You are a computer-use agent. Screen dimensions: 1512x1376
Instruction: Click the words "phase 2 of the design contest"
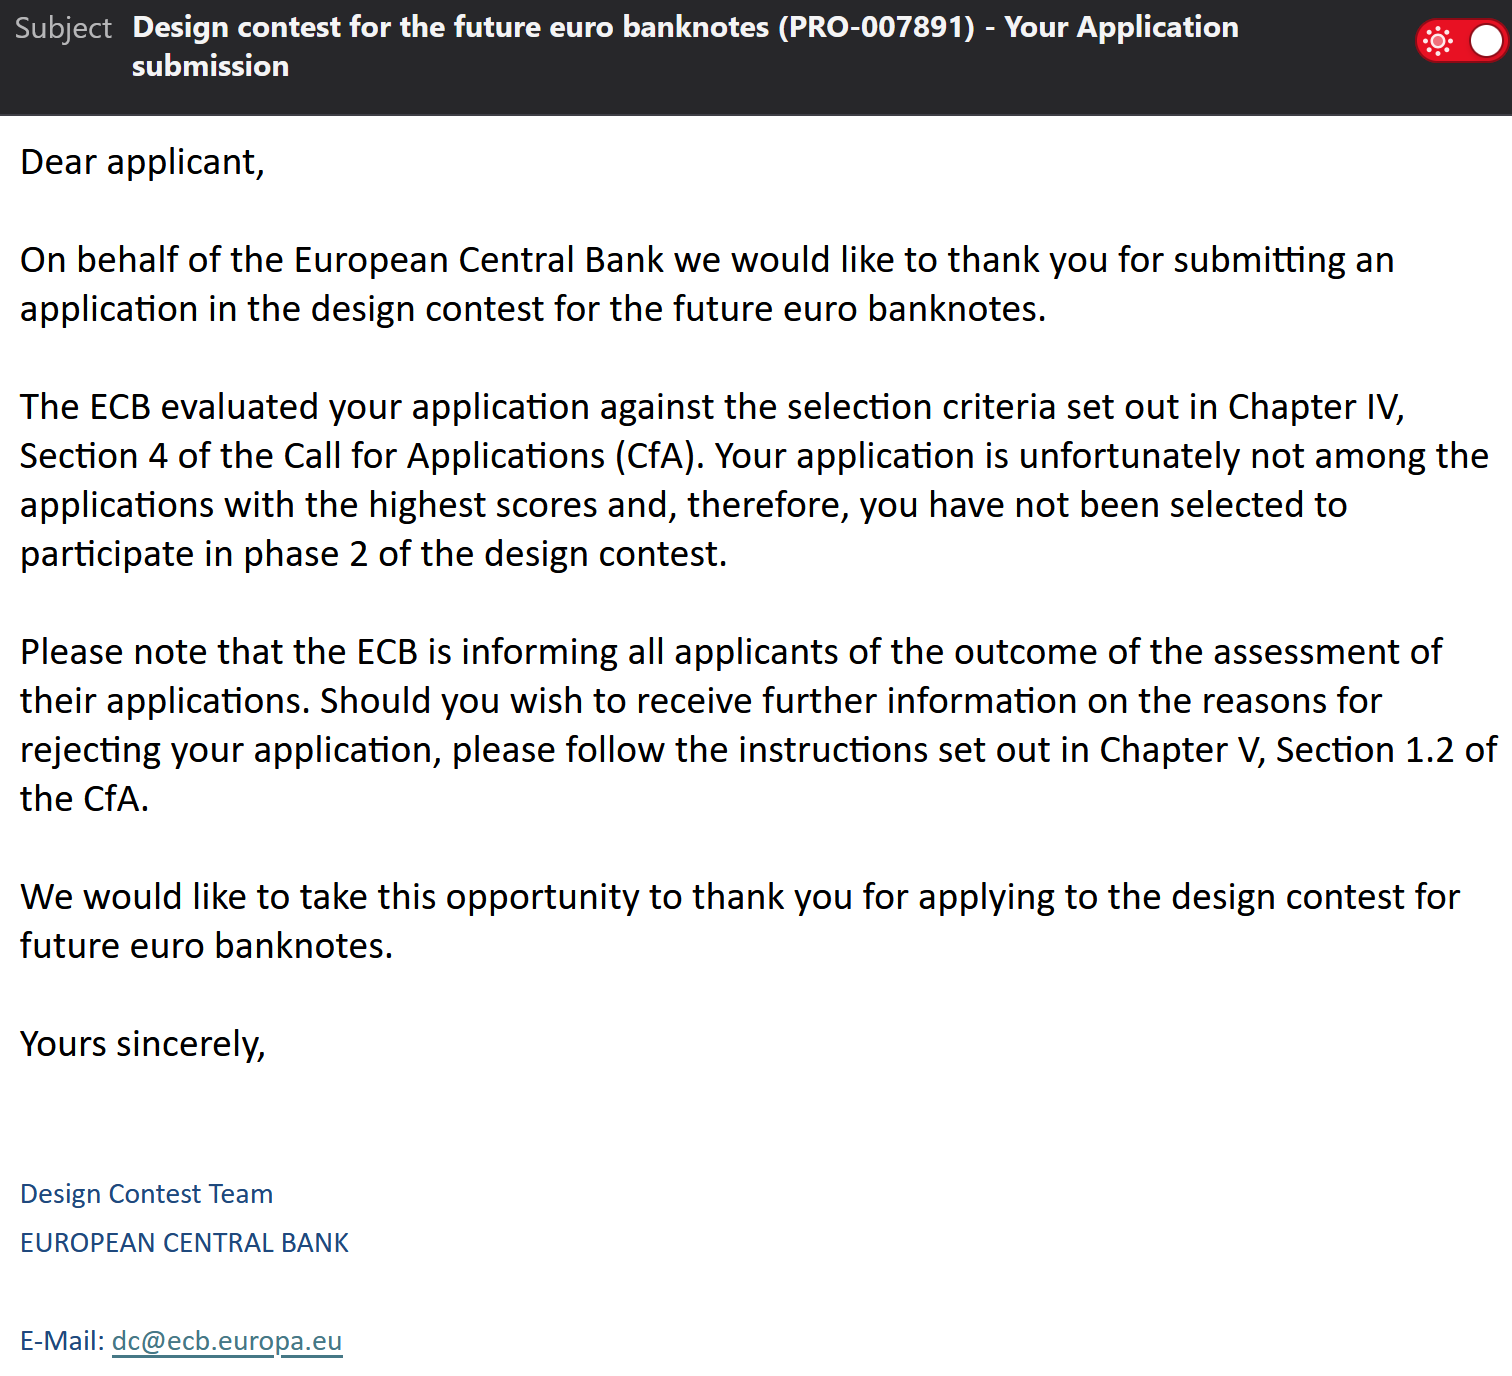(x=484, y=554)
